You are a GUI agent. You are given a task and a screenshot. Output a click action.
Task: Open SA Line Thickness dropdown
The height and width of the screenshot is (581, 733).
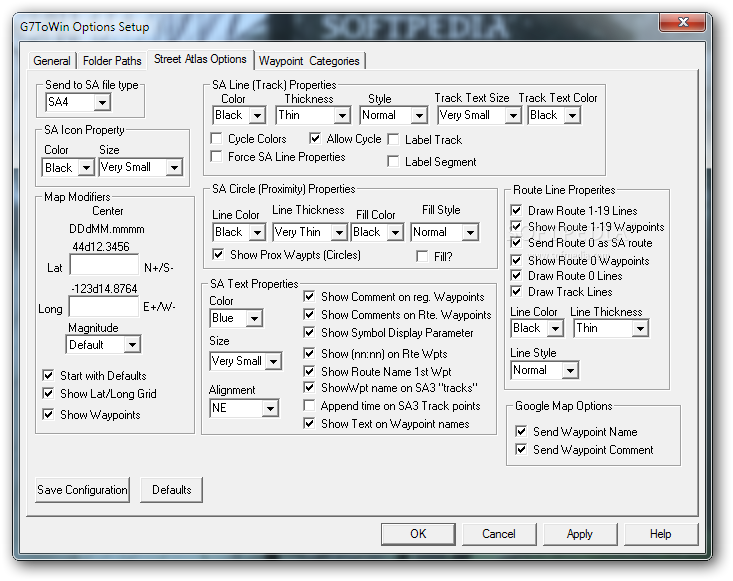(313, 115)
